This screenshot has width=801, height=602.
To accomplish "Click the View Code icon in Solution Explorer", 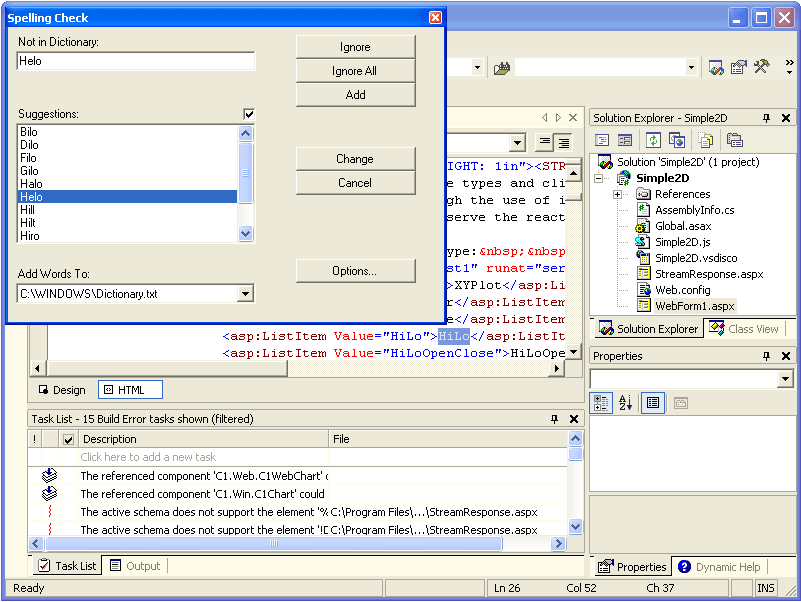I will coord(602,138).
